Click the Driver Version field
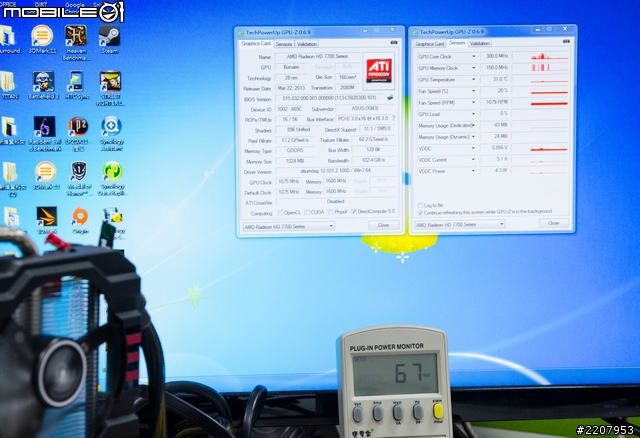 point(335,171)
